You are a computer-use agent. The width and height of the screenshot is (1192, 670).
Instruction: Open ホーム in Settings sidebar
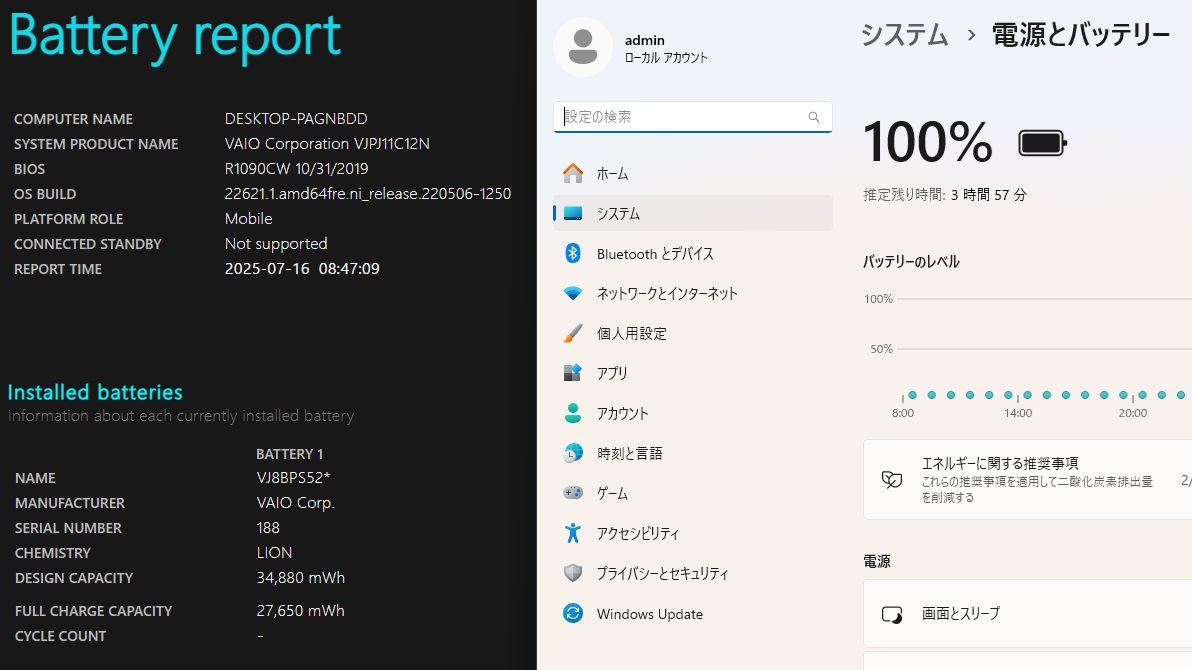point(693,173)
